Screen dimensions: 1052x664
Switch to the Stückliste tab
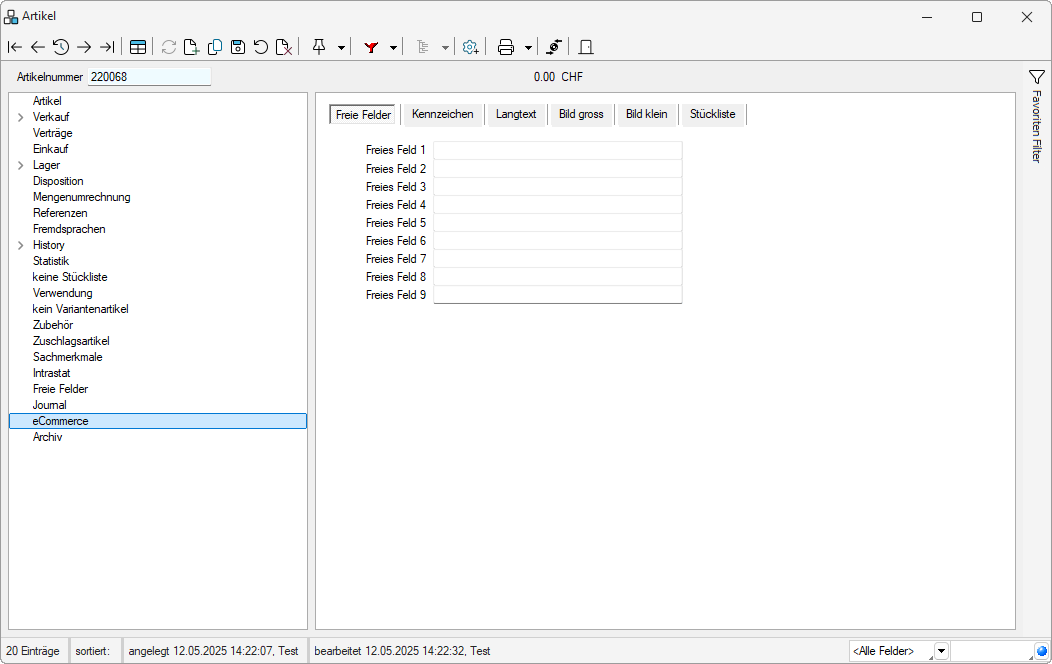tap(713, 114)
